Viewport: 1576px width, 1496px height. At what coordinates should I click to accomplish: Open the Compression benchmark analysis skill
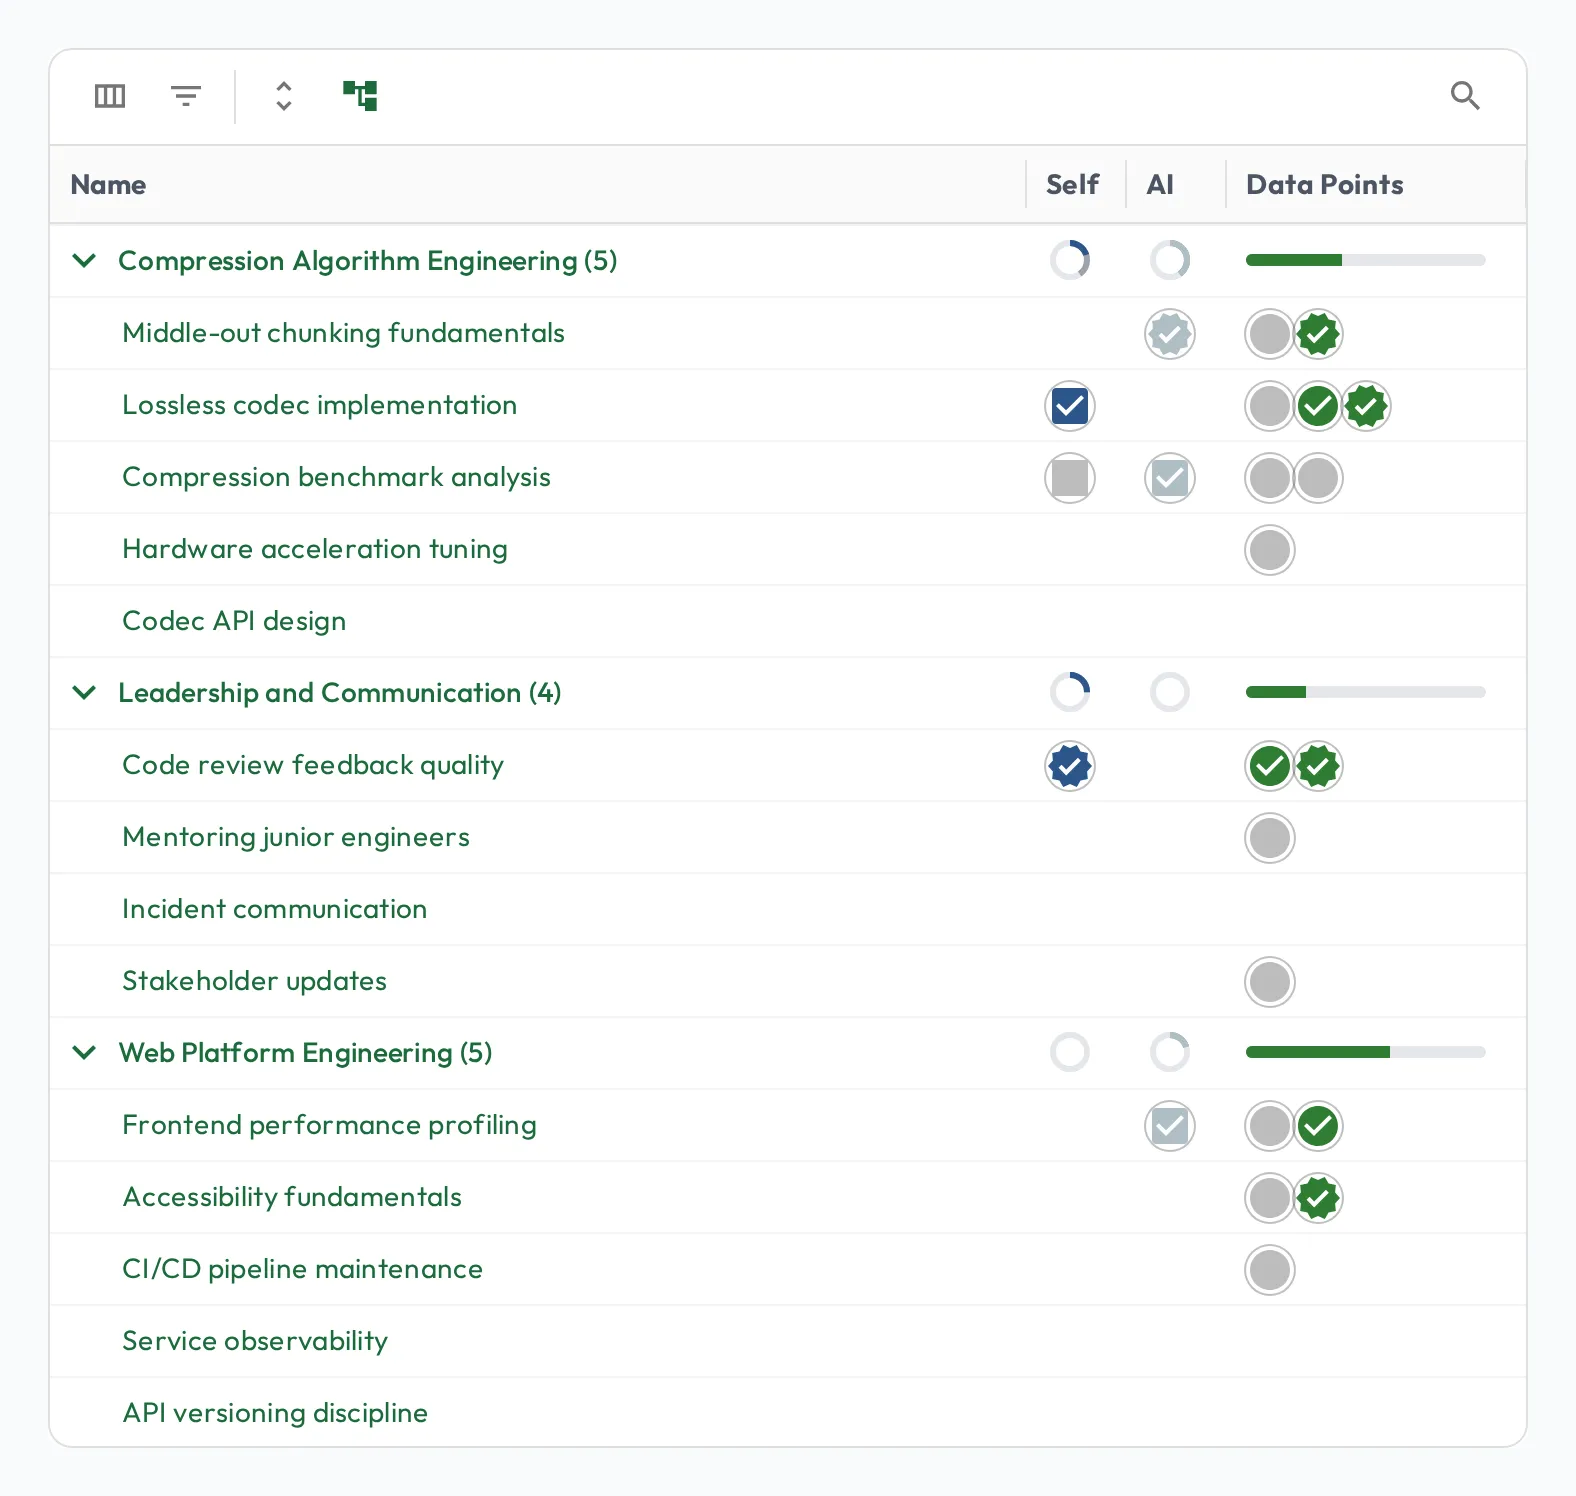click(x=336, y=477)
